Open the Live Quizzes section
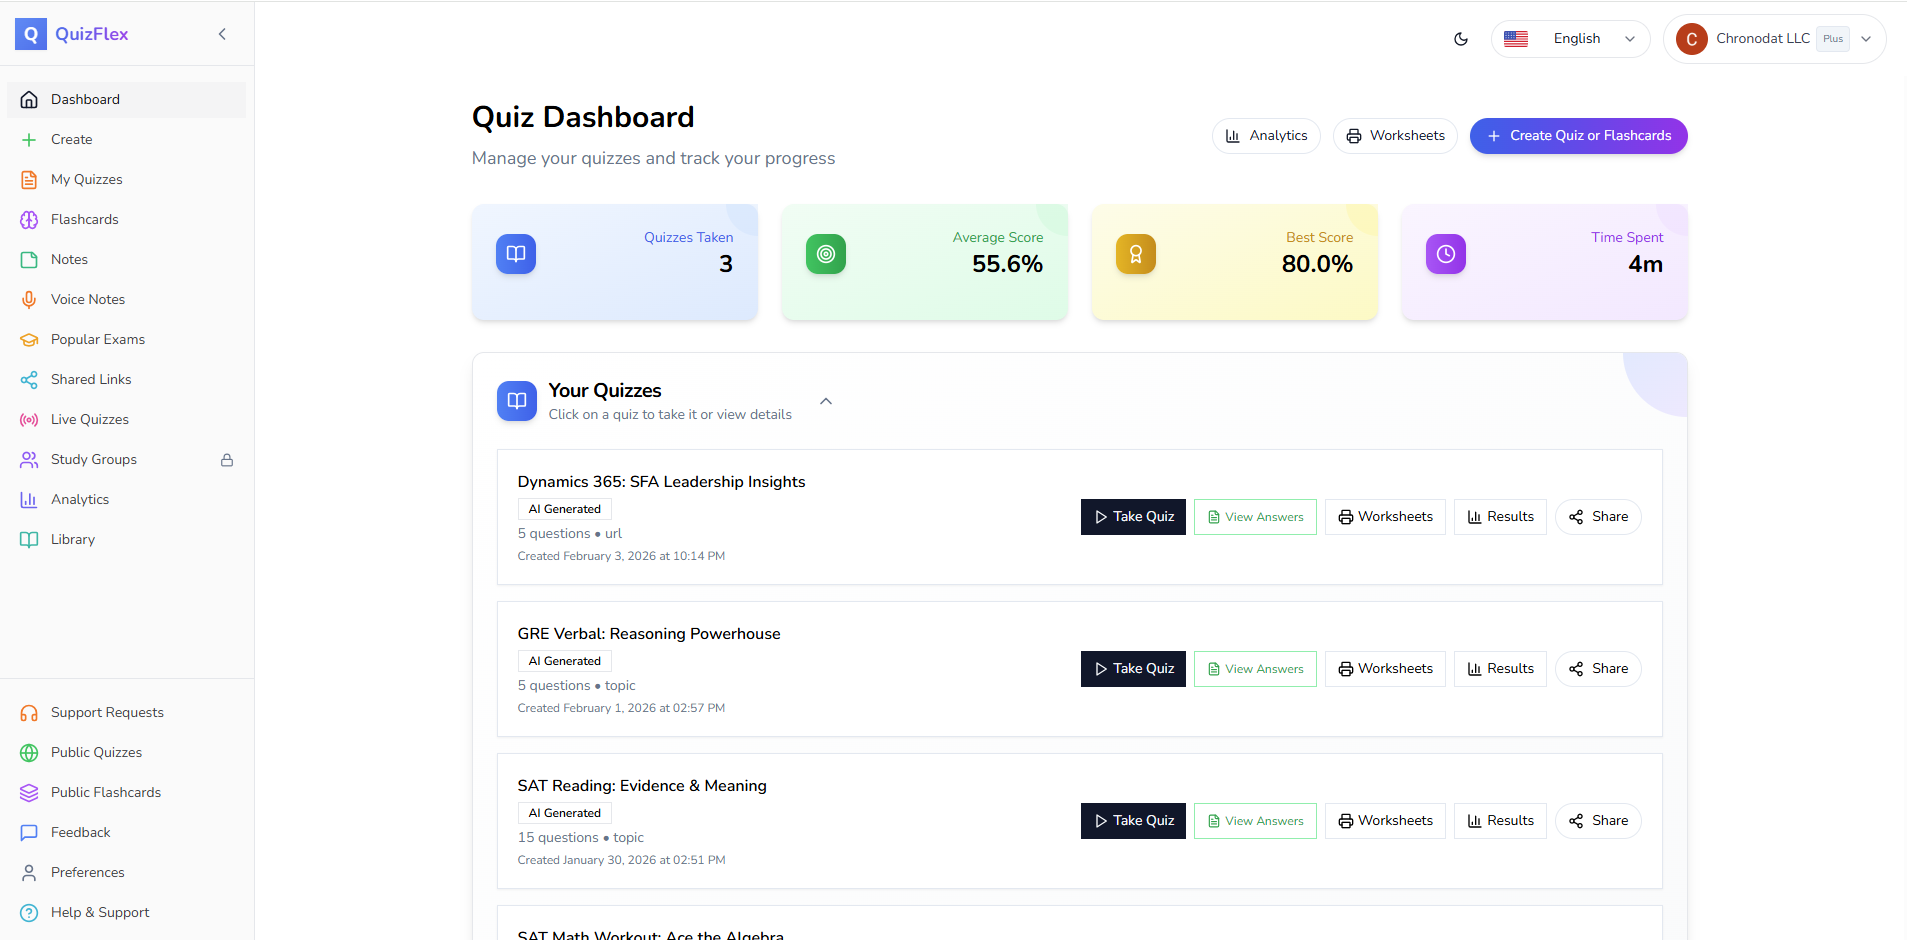The width and height of the screenshot is (1907, 940). coord(91,419)
